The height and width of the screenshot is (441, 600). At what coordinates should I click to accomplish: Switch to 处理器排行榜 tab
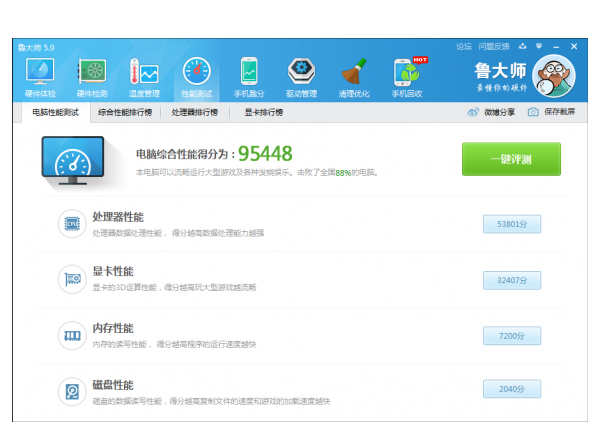[195, 112]
